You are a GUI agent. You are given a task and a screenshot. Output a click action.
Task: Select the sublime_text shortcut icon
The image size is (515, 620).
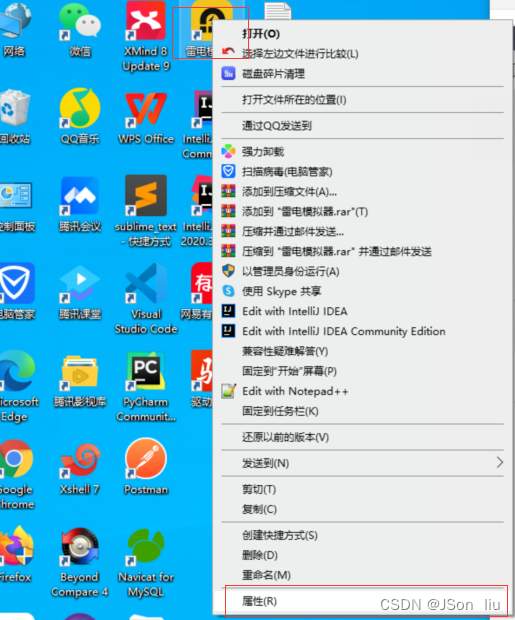[x=146, y=195]
